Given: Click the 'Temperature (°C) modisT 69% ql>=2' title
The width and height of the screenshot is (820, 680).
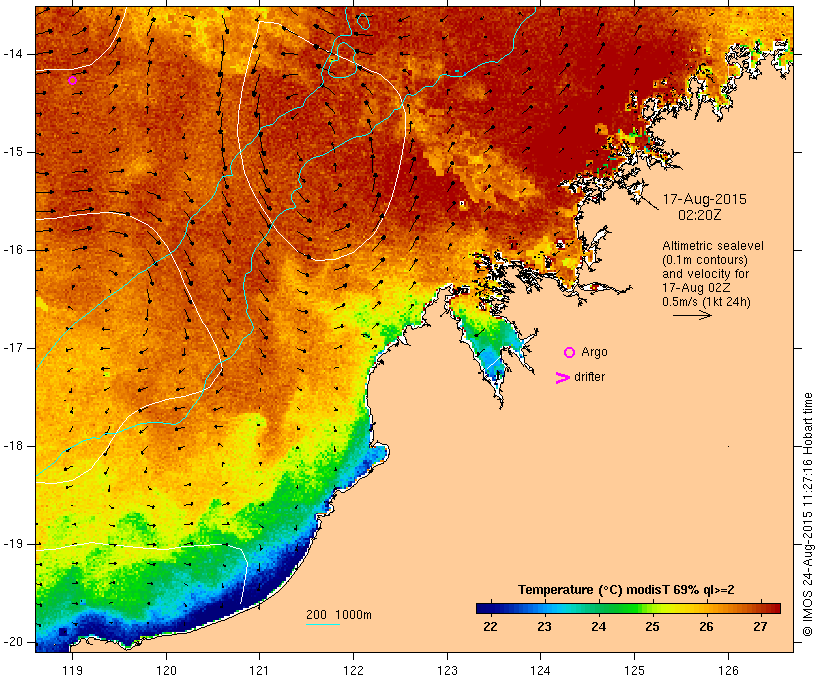Looking at the screenshot, I should tap(626, 590).
